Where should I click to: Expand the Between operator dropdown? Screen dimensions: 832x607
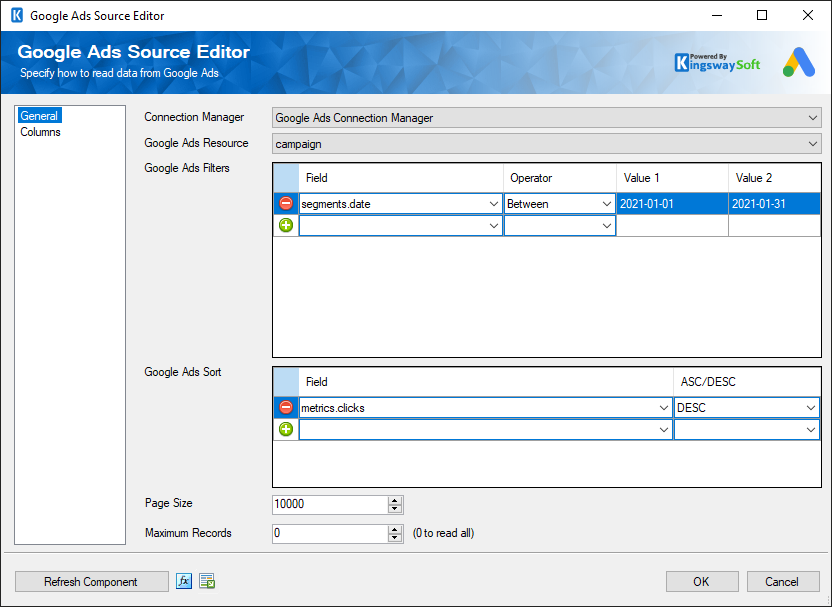coord(606,204)
